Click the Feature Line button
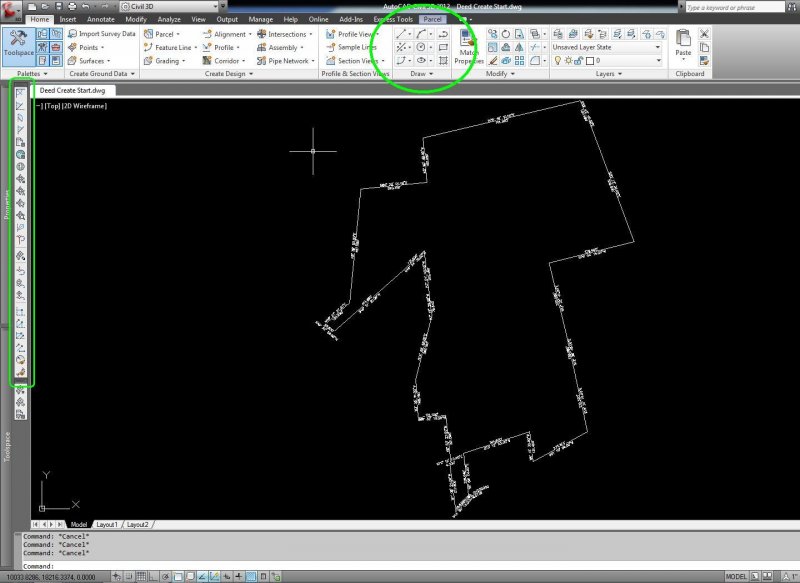The width and height of the screenshot is (800, 583). (x=169, y=47)
